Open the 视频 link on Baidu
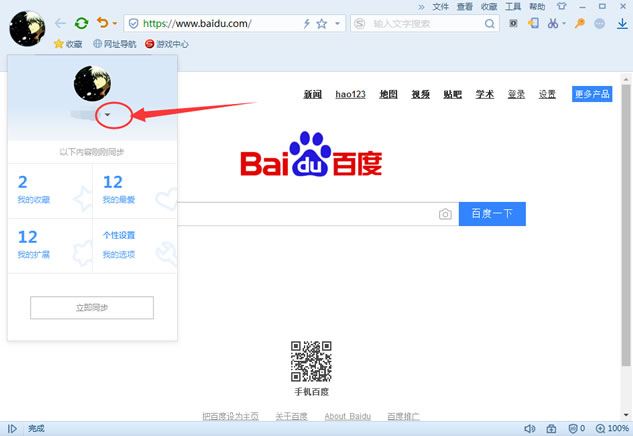Screen dimensions: 633x436 [420, 94]
